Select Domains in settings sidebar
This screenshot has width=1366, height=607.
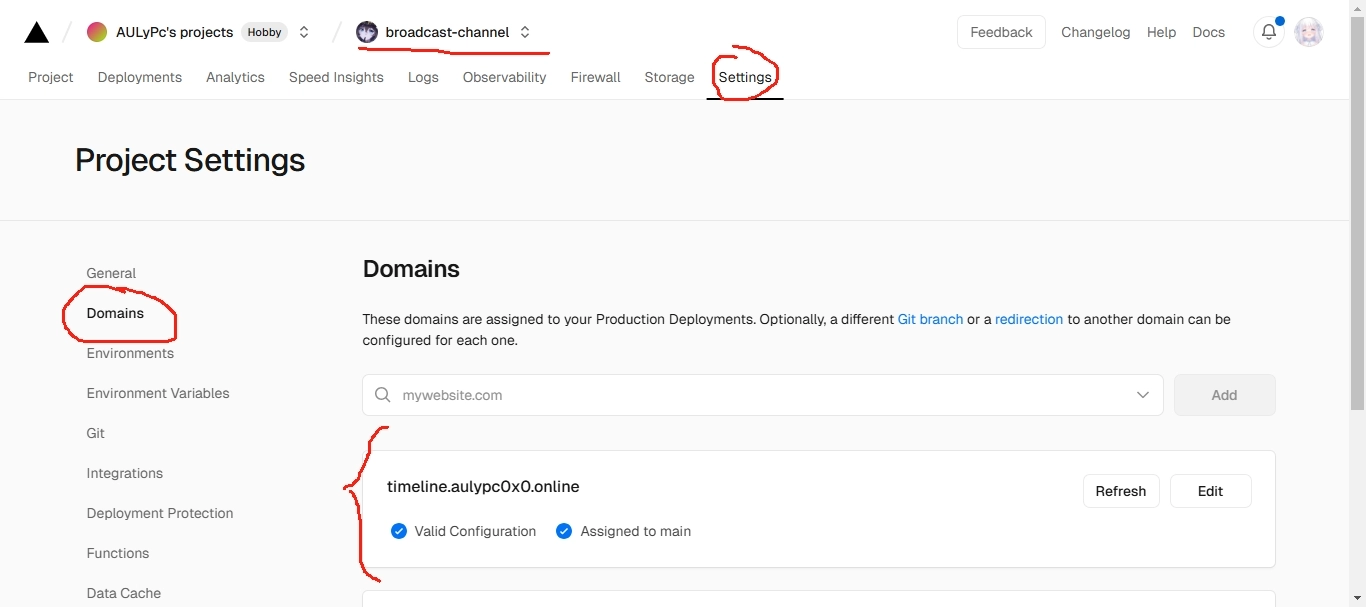pos(115,313)
